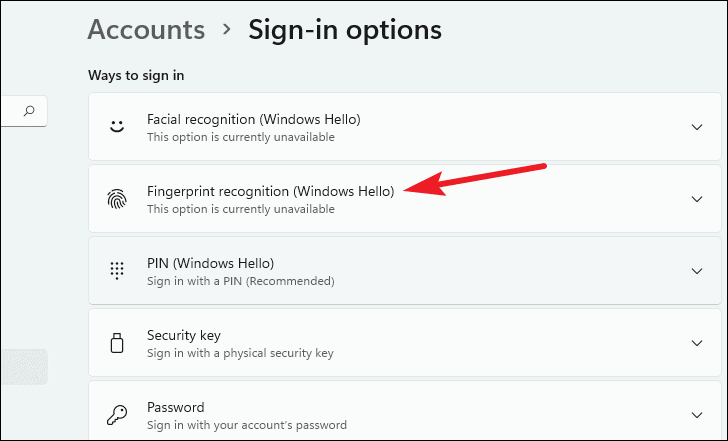Click Sign-in options breadcrumb title

pos(345,31)
